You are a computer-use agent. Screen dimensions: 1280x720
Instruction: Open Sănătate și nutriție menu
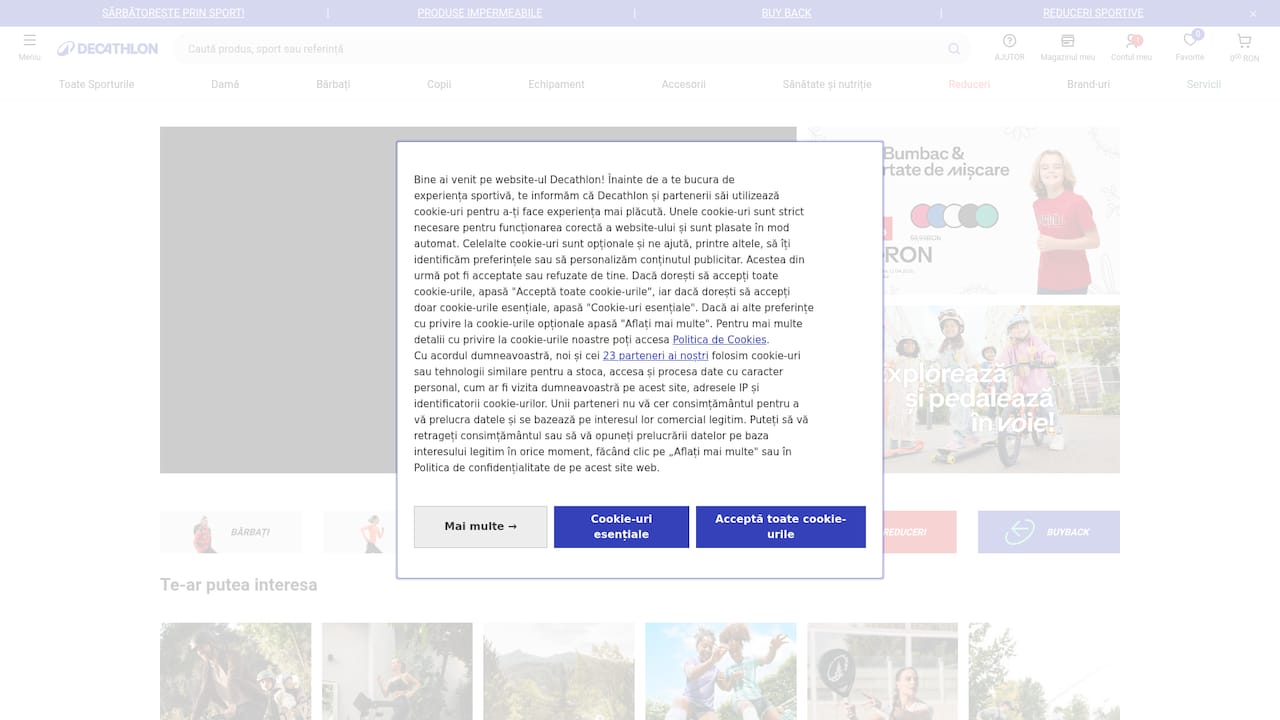coord(827,84)
